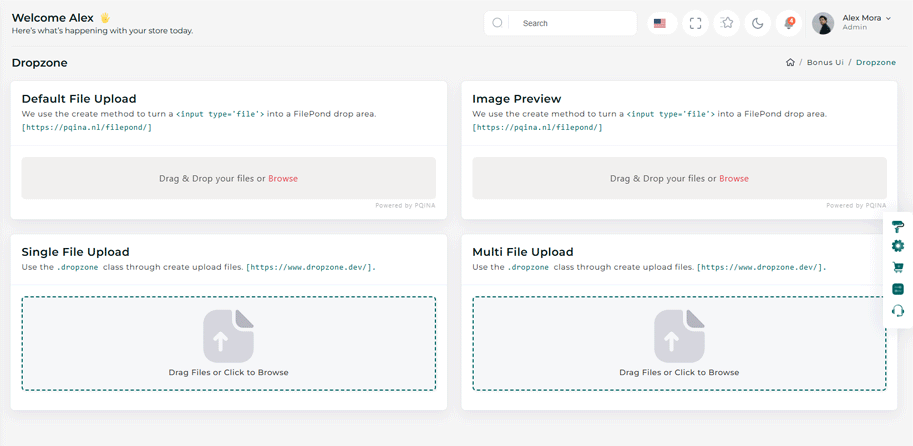The image size is (913, 446).
Task: Click the Single File Upload drop area
Action: [x=228, y=343]
